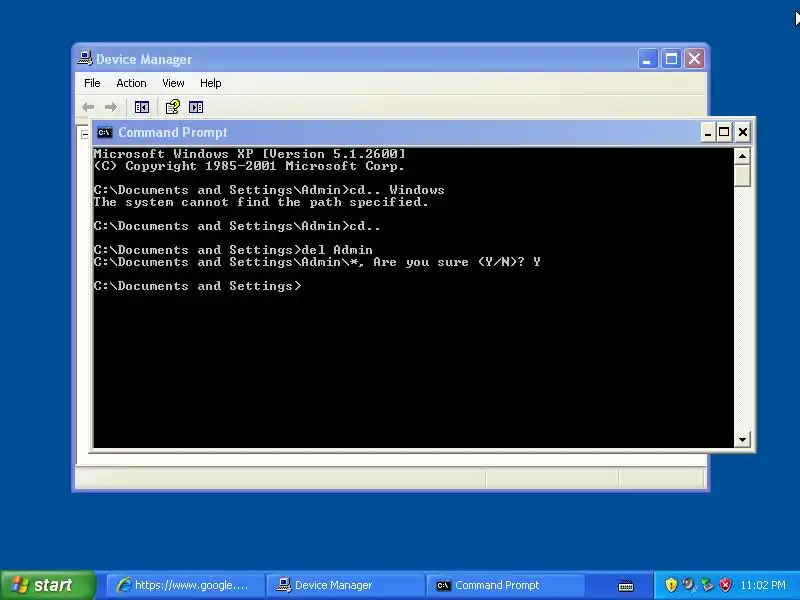Image resolution: width=800 pixels, height=600 pixels.
Task: Click the red shield security alert tray icon
Action: pyautogui.click(x=726, y=585)
